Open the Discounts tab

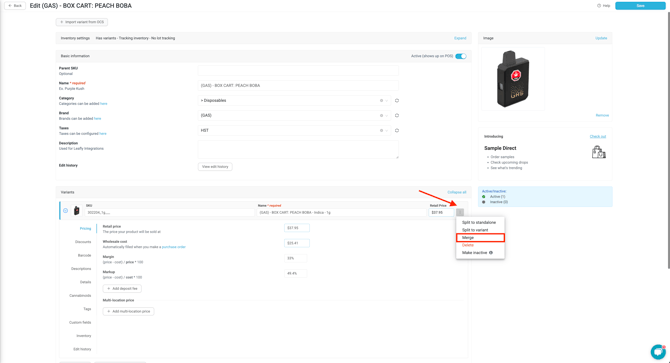coord(83,242)
